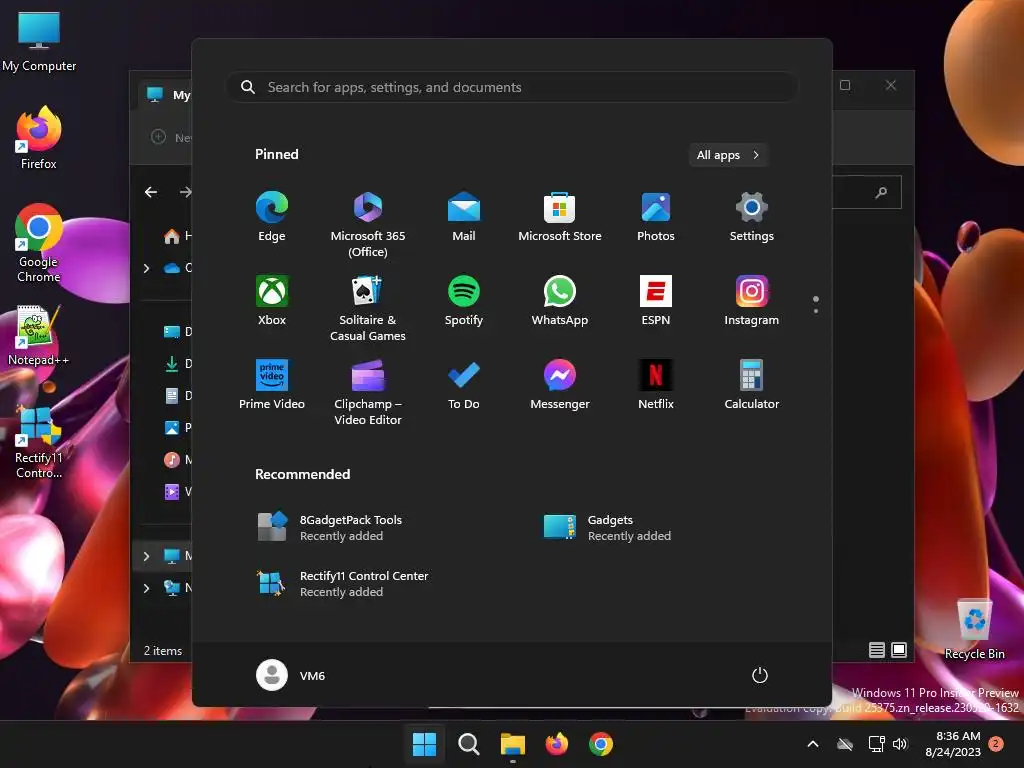Open recommended Gadgets item
This screenshot has width=1024, height=768.
coord(607,528)
